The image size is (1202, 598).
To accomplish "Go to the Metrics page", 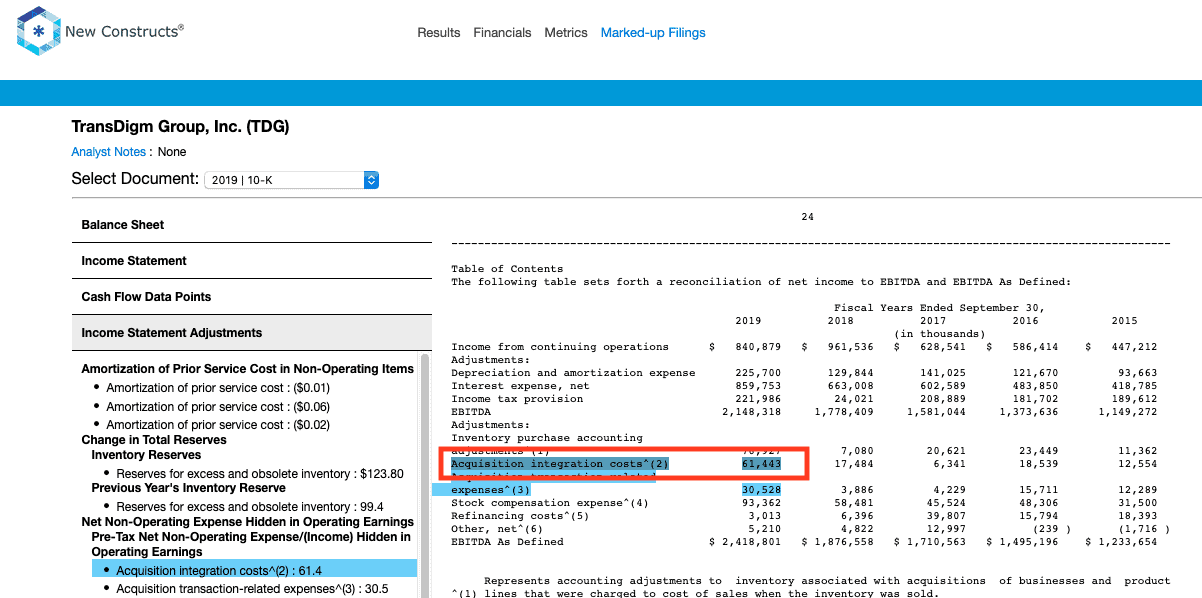I will click(x=566, y=33).
